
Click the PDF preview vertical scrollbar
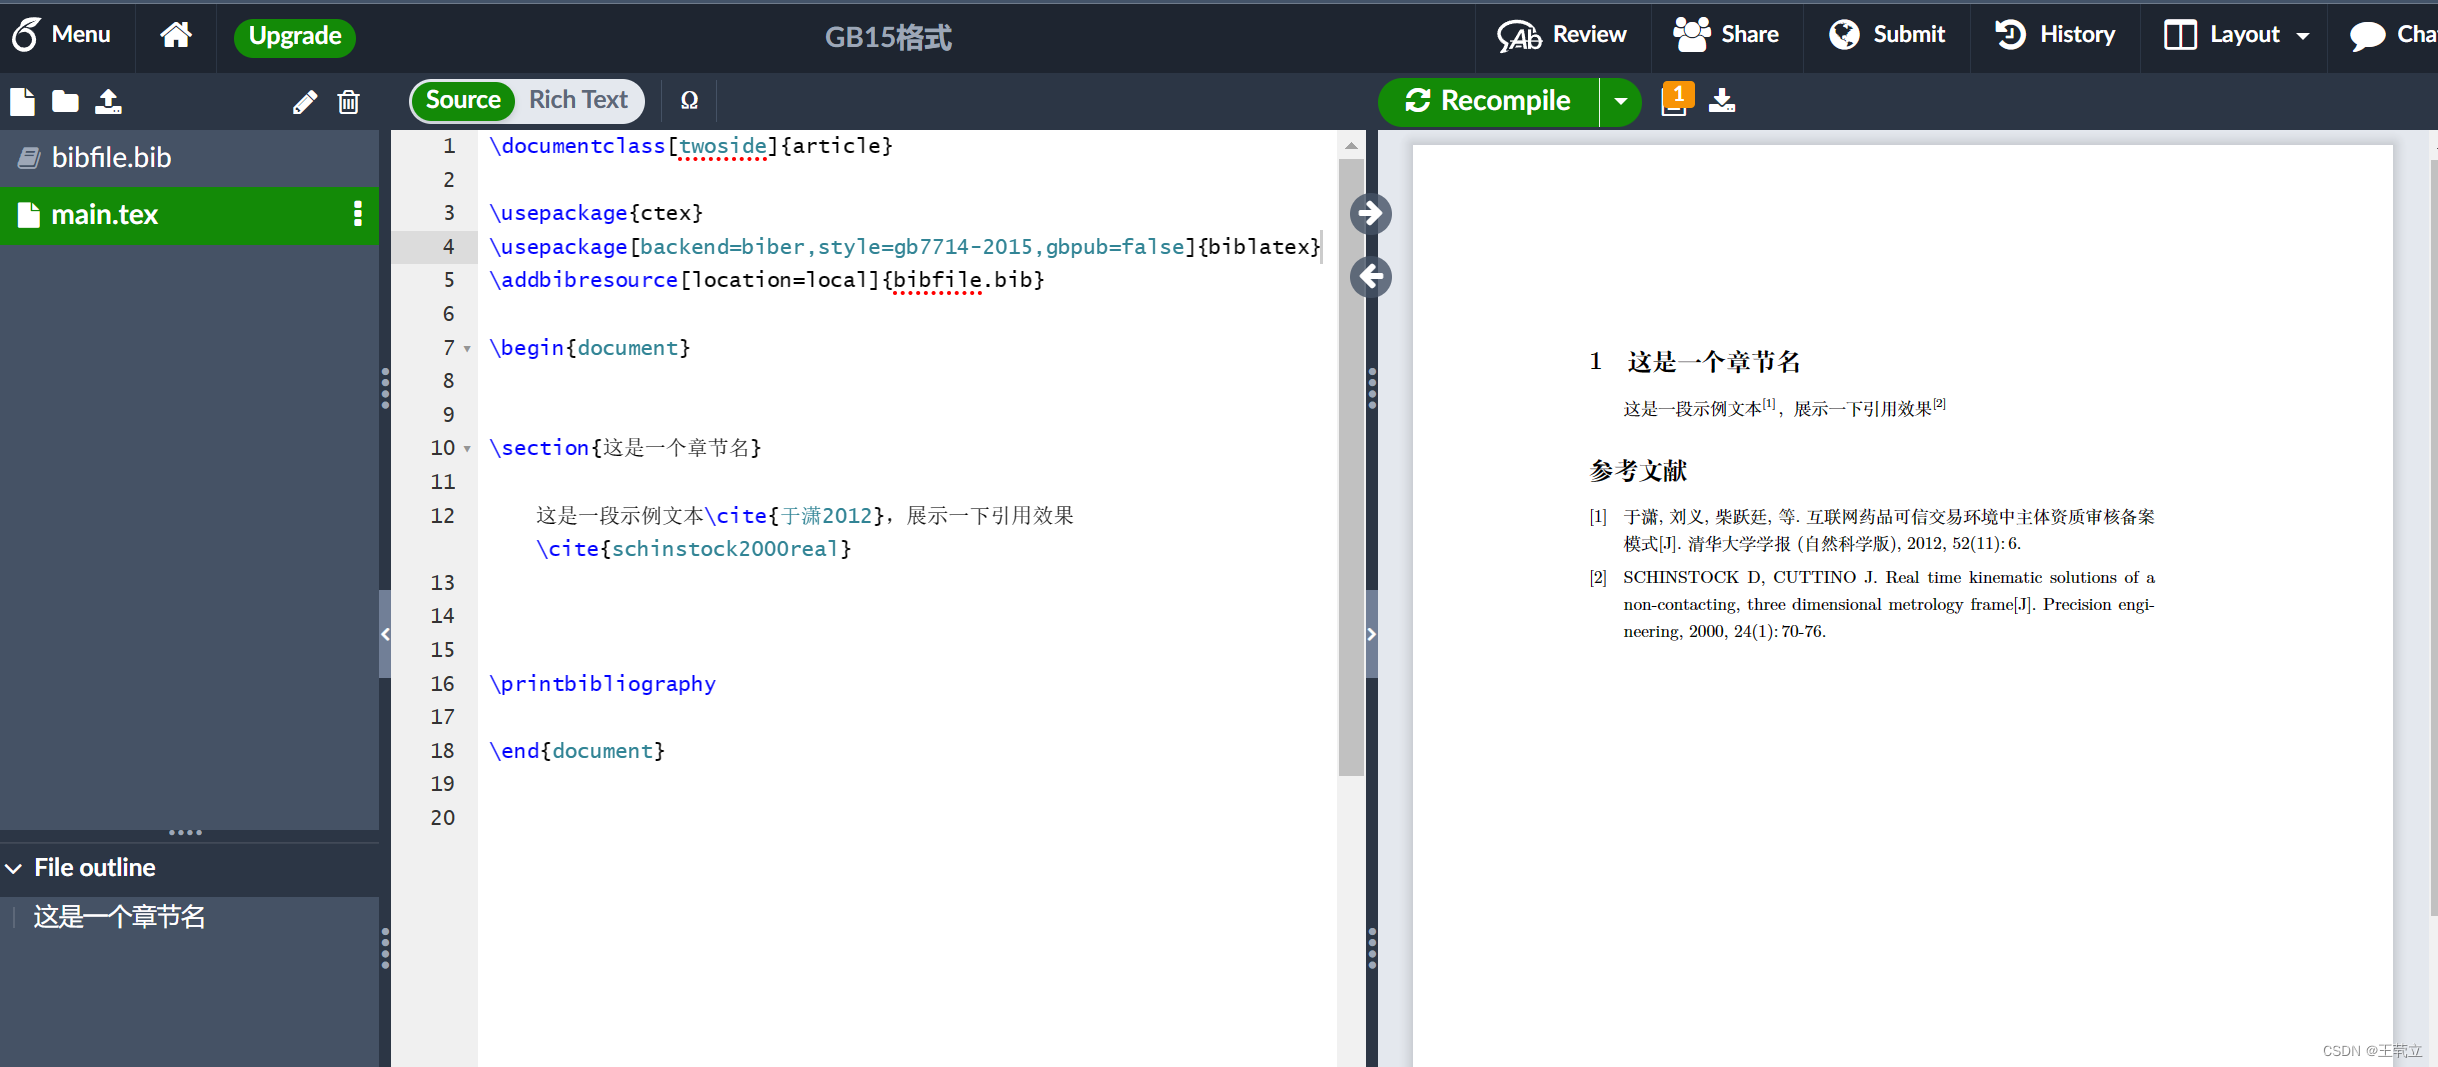point(2433,540)
